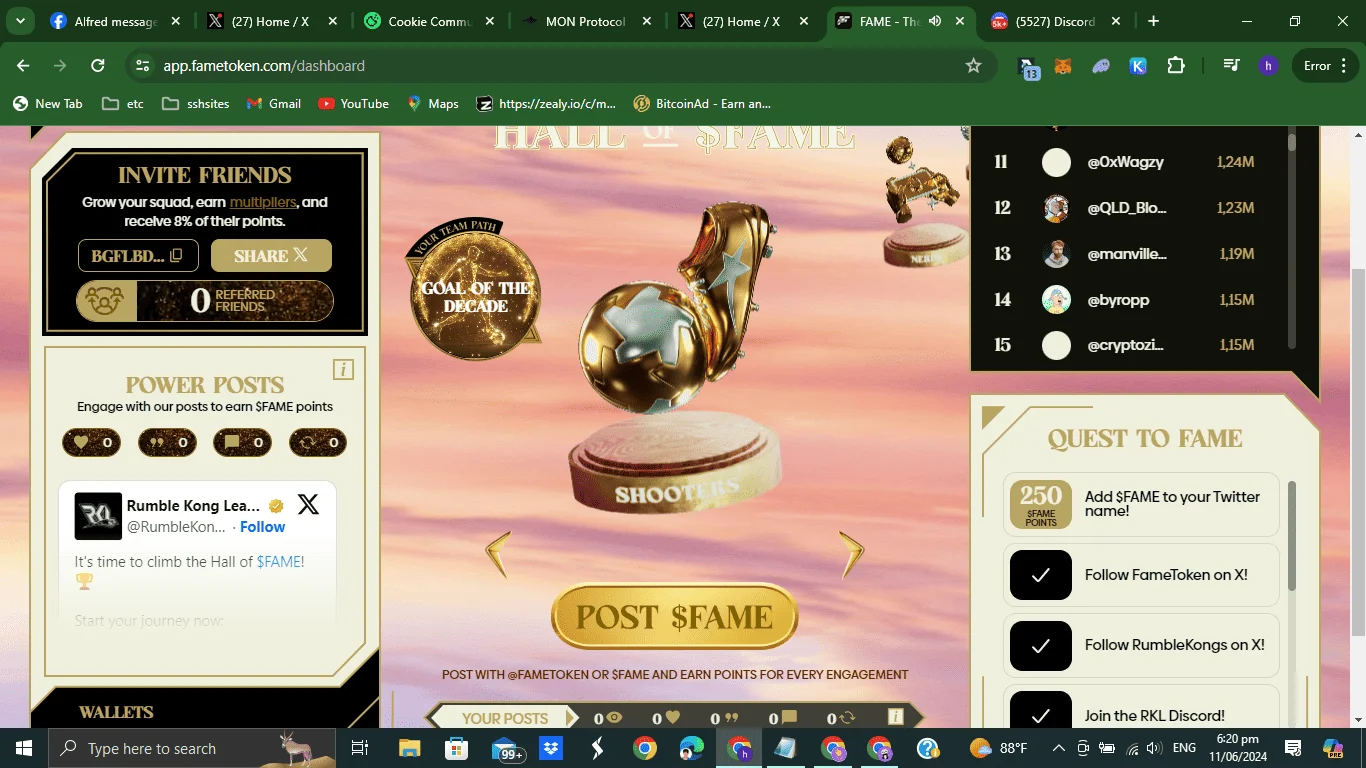Open Dropbox from the taskbar
Viewport: 1366px width, 768px height.
click(x=551, y=748)
